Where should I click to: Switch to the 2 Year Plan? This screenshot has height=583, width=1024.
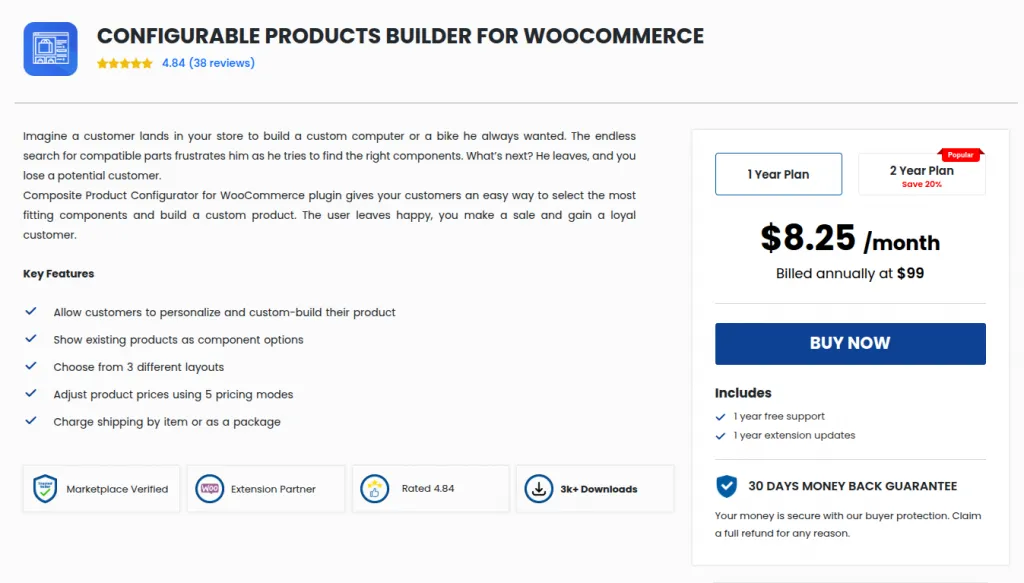point(921,175)
